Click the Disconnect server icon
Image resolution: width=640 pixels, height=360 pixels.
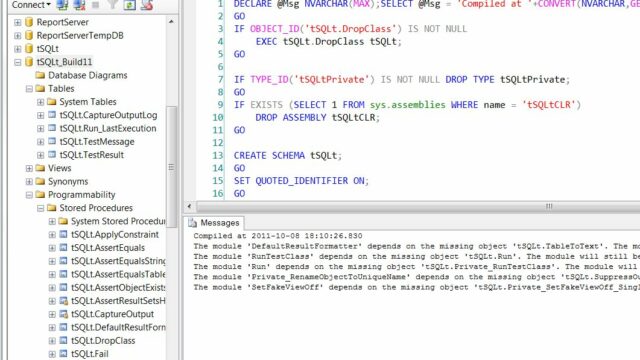(79, 4)
